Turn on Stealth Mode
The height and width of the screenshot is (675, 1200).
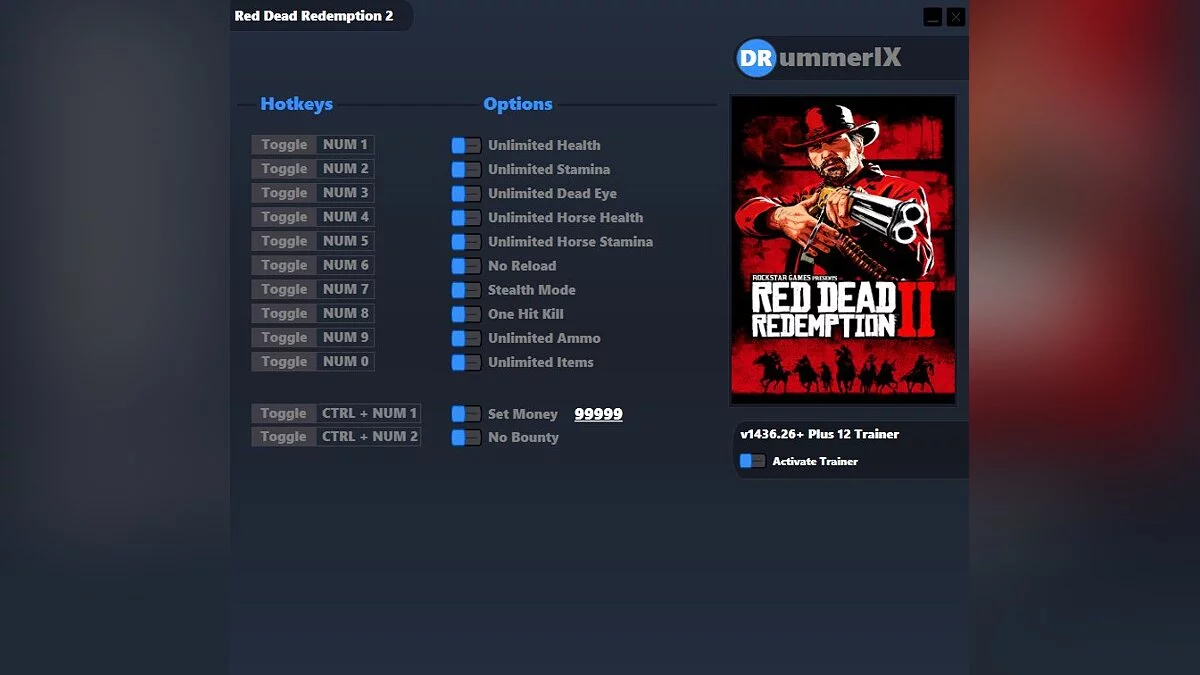point(465,290)
